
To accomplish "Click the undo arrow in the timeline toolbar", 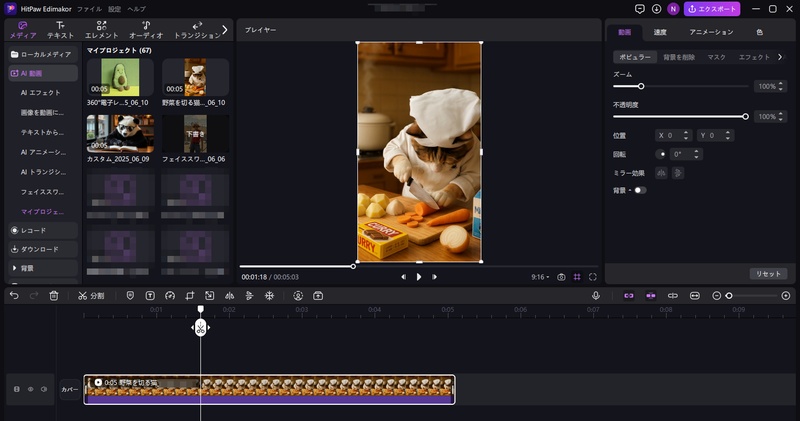I will 14,296.
